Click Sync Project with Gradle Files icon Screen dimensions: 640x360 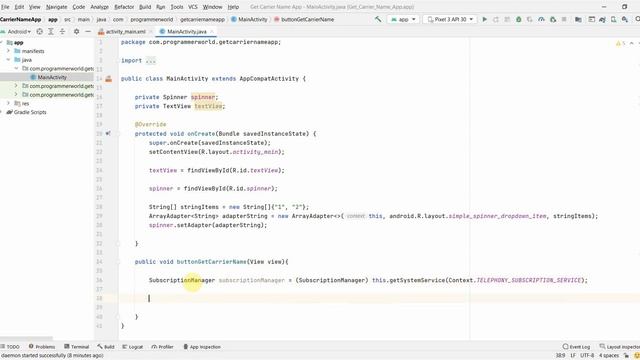pos(602,19)
